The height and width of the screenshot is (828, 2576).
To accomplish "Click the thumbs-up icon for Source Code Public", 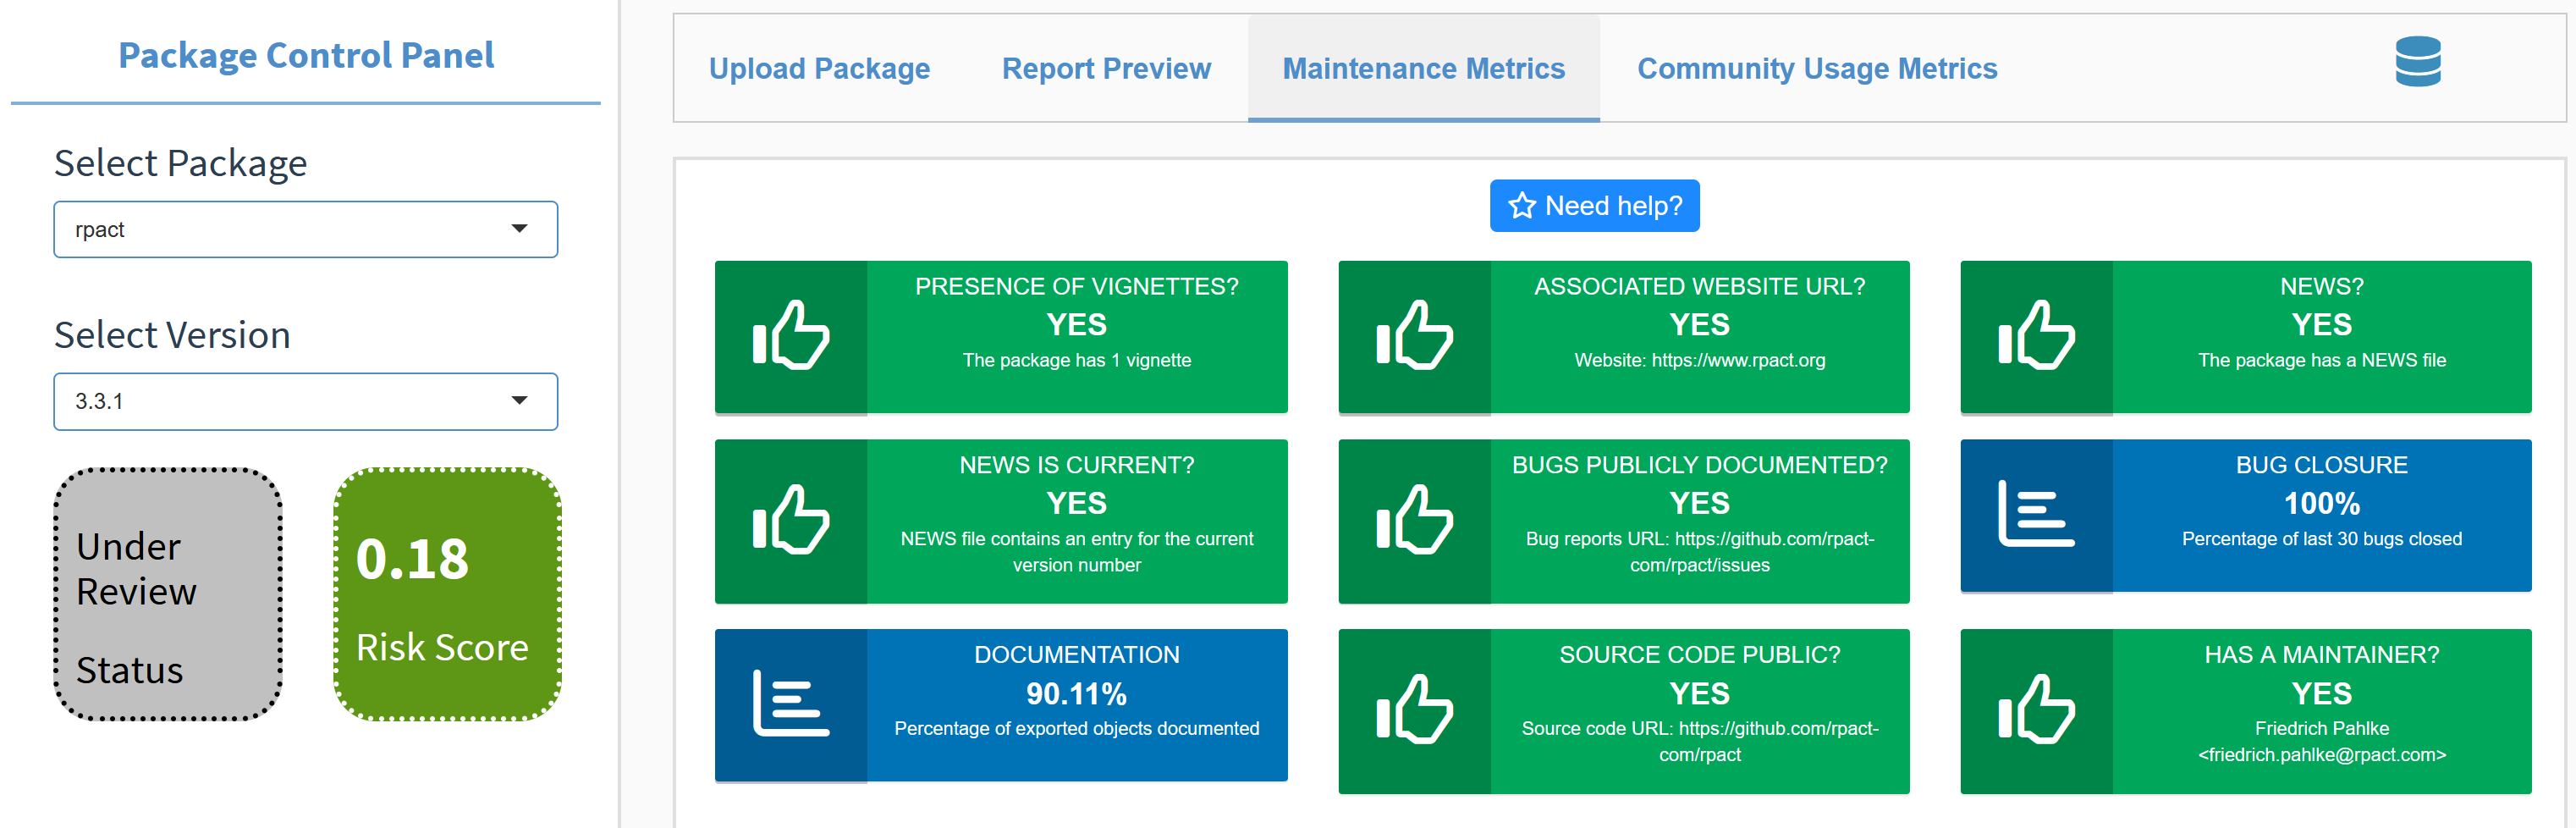I will coord(1413,710).
